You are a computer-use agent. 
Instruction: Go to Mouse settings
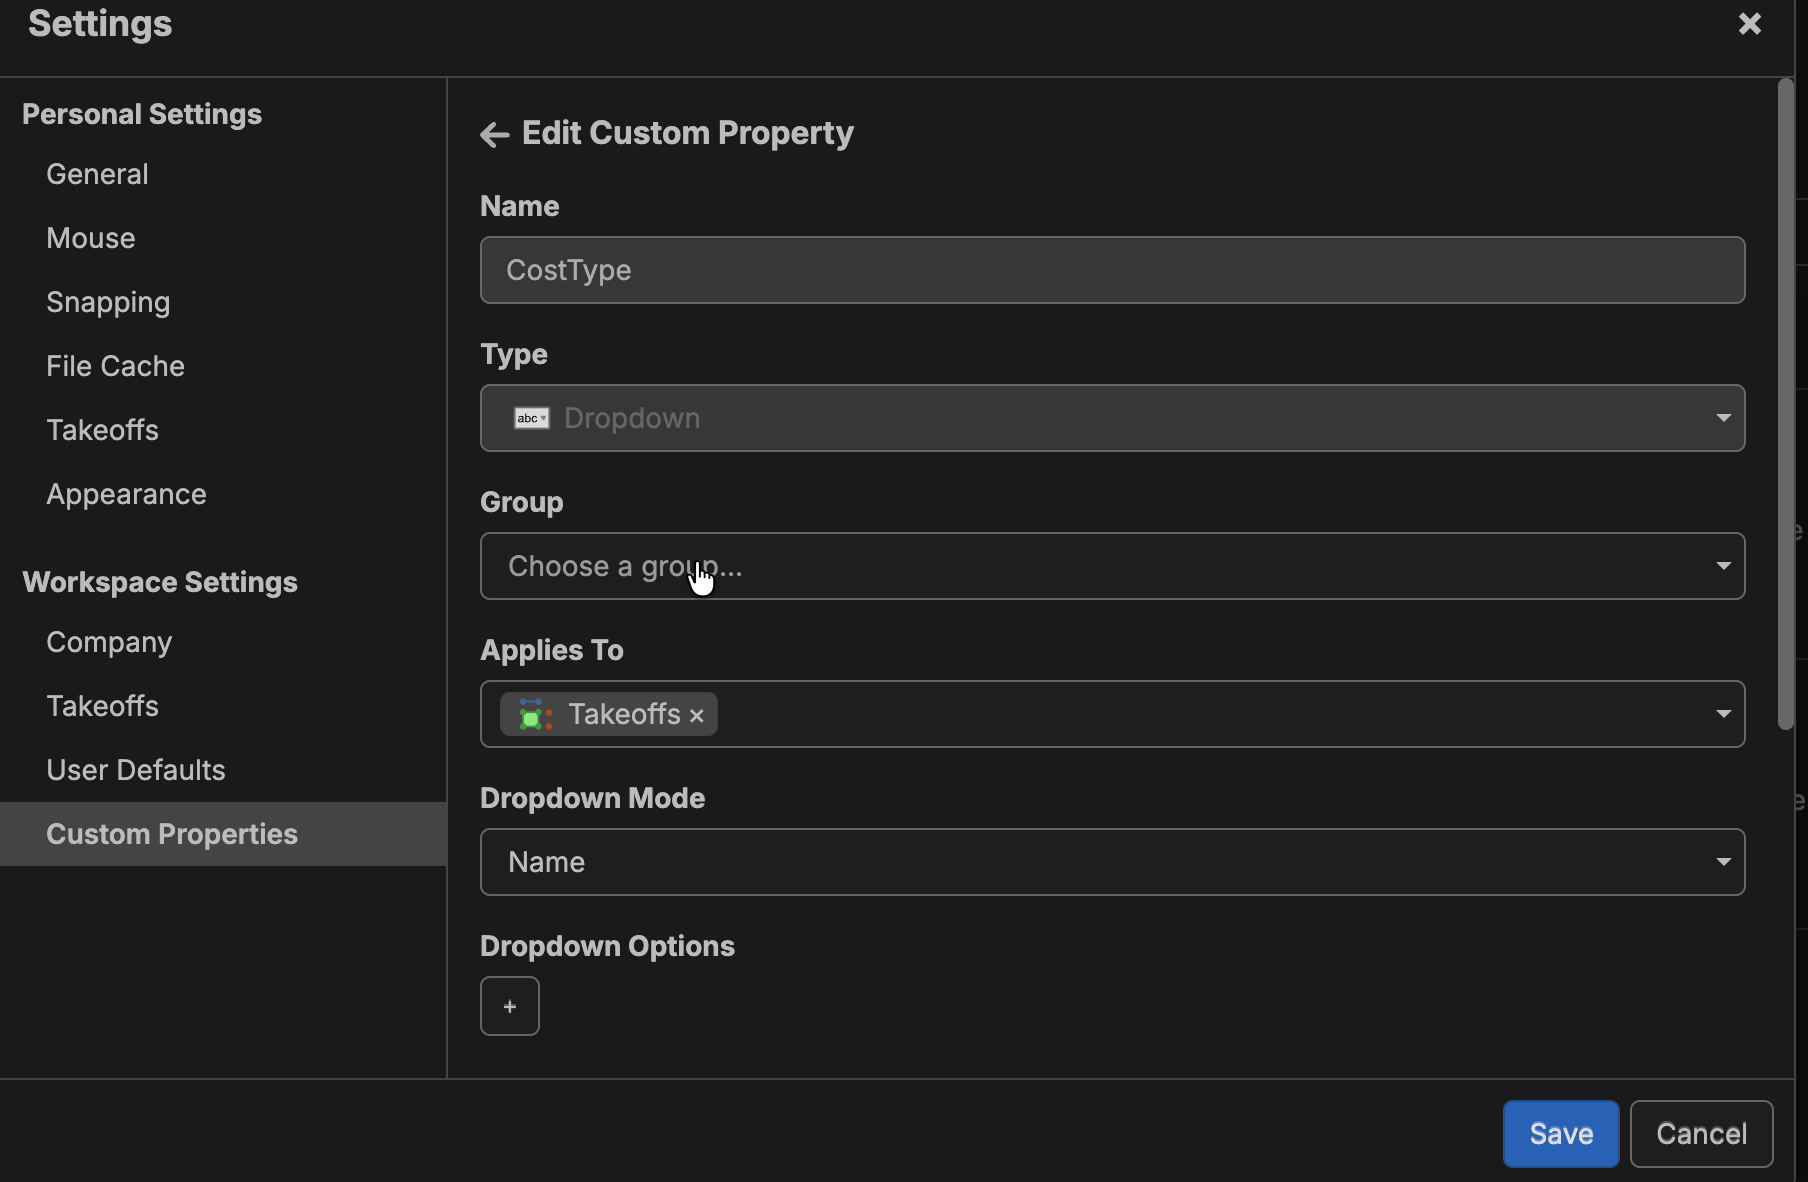click(90, 238)
